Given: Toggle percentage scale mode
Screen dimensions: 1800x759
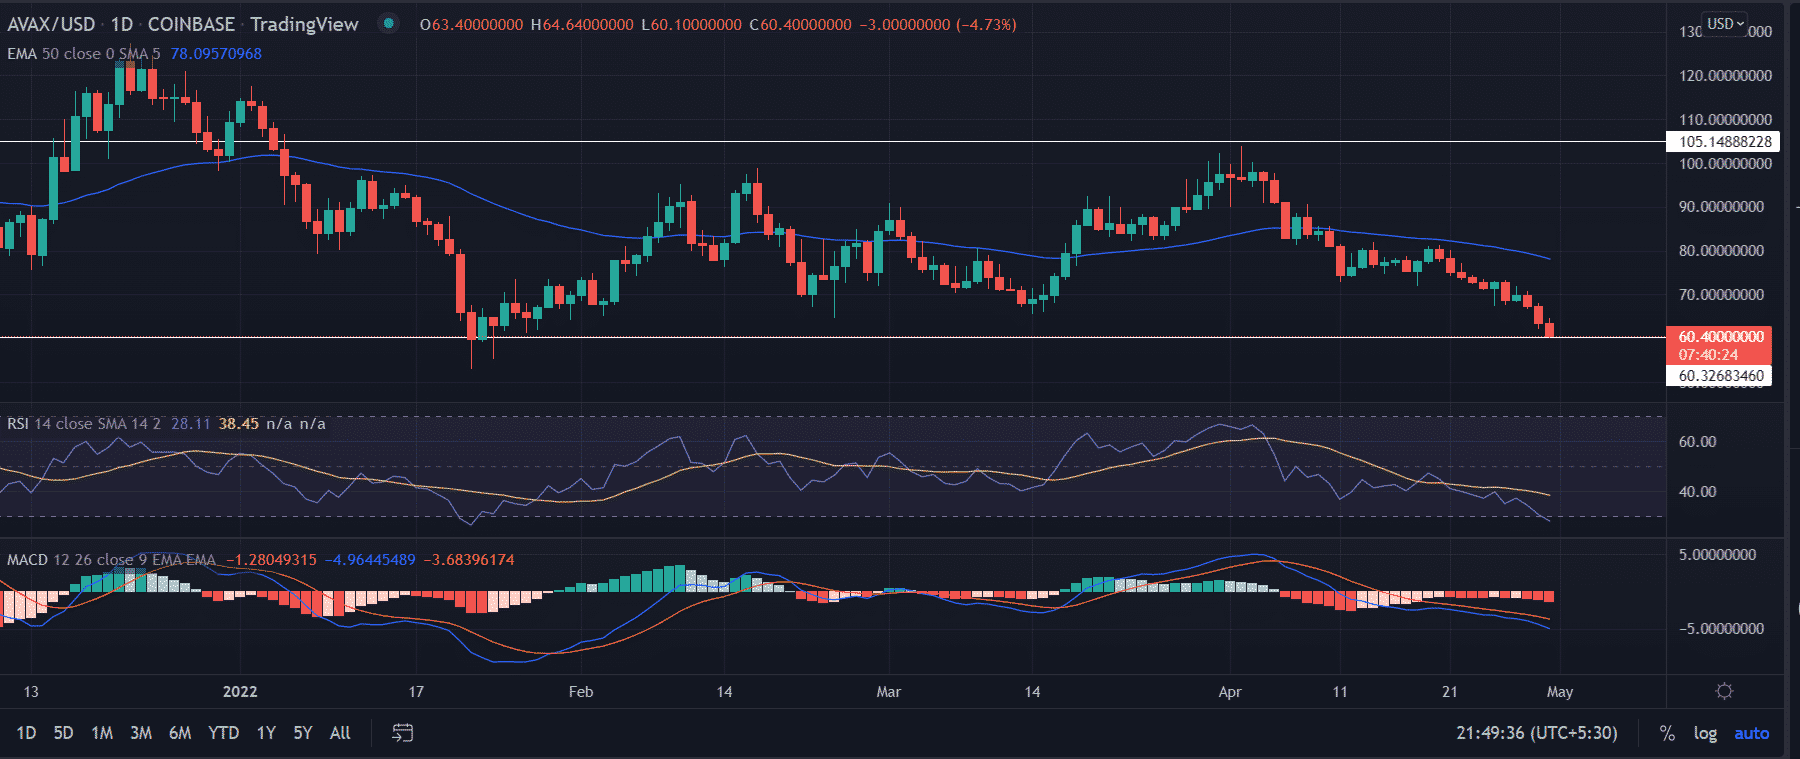Looking at the screenshot, I should click(1667, 733).
